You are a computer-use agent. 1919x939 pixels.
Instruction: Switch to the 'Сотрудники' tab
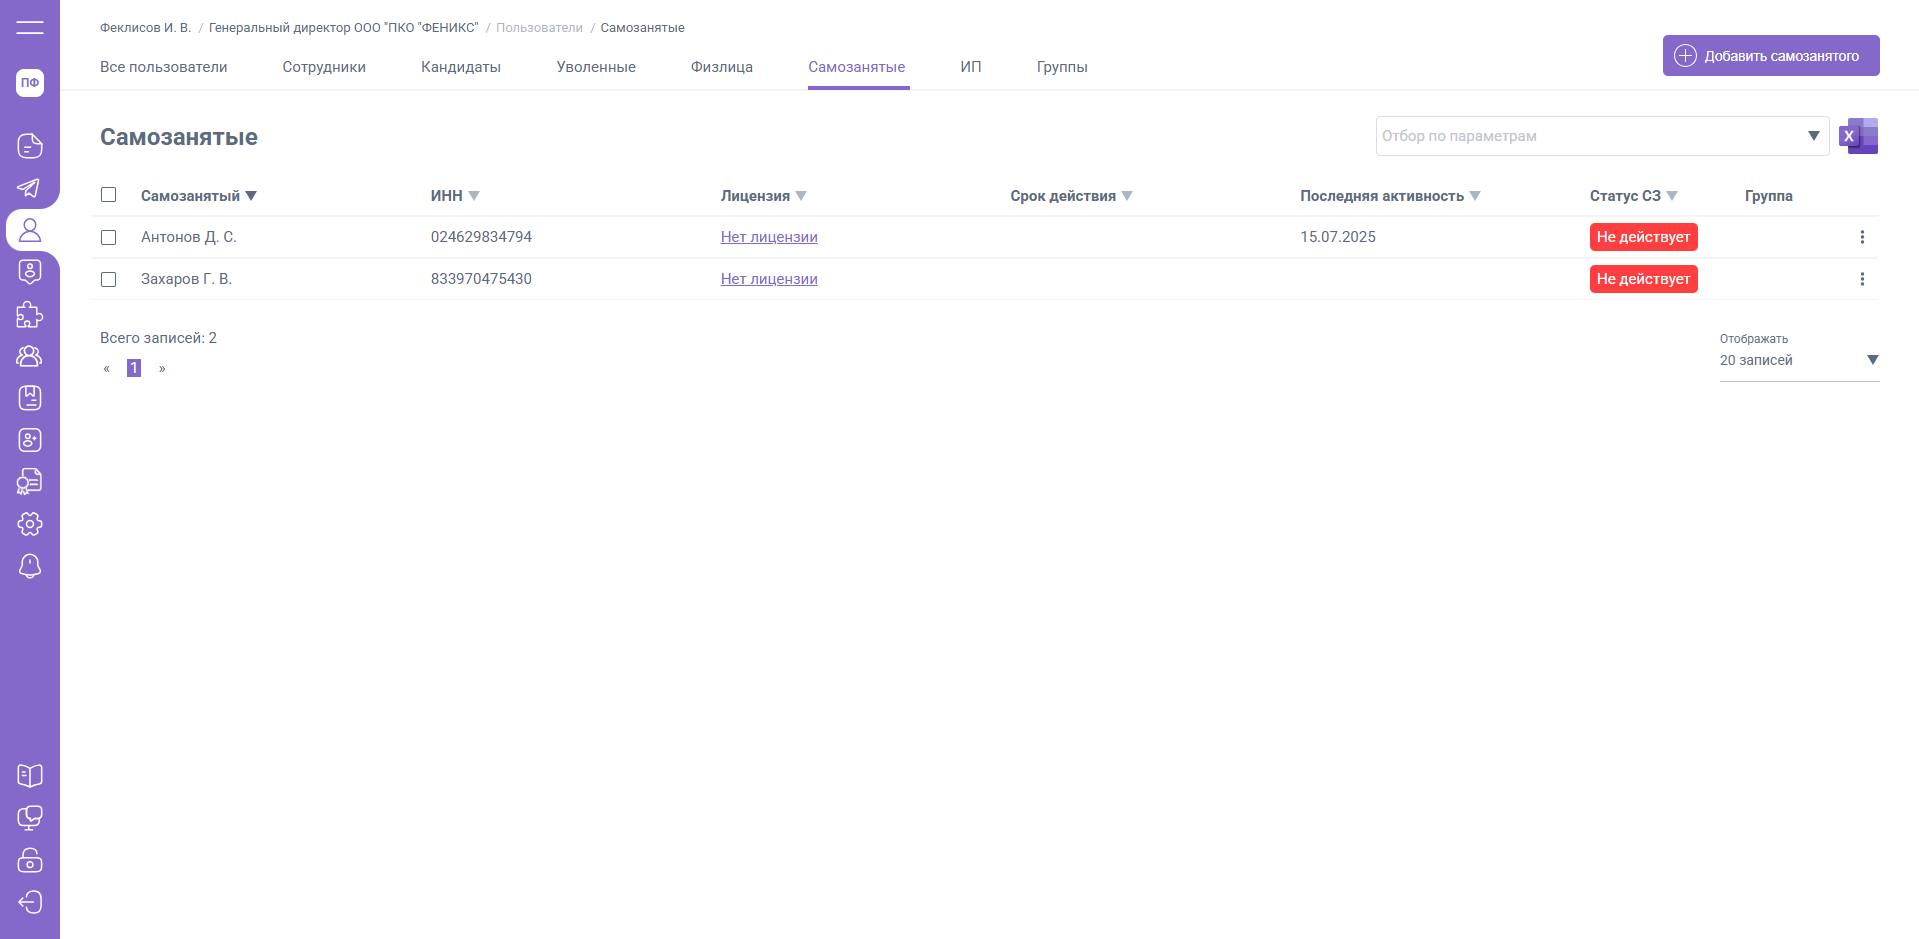pyautogui.click(x=324, y=67)
